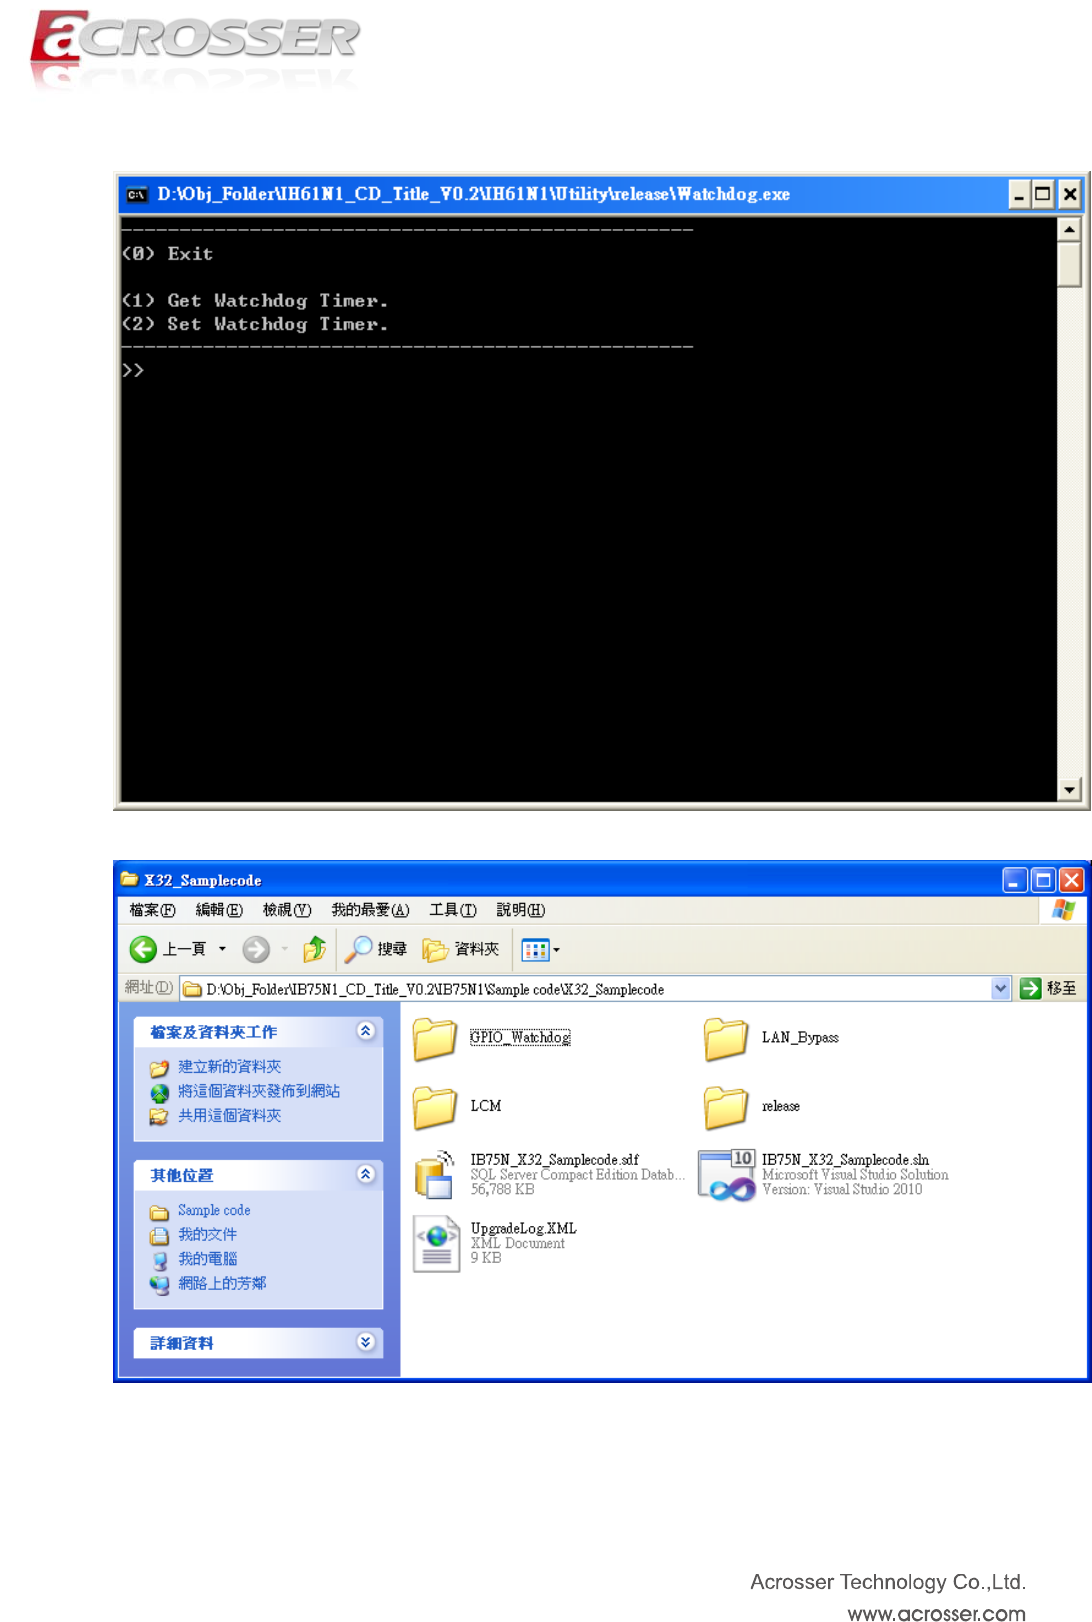Minimize the Watchdog.exe console window

(1018, 194)
